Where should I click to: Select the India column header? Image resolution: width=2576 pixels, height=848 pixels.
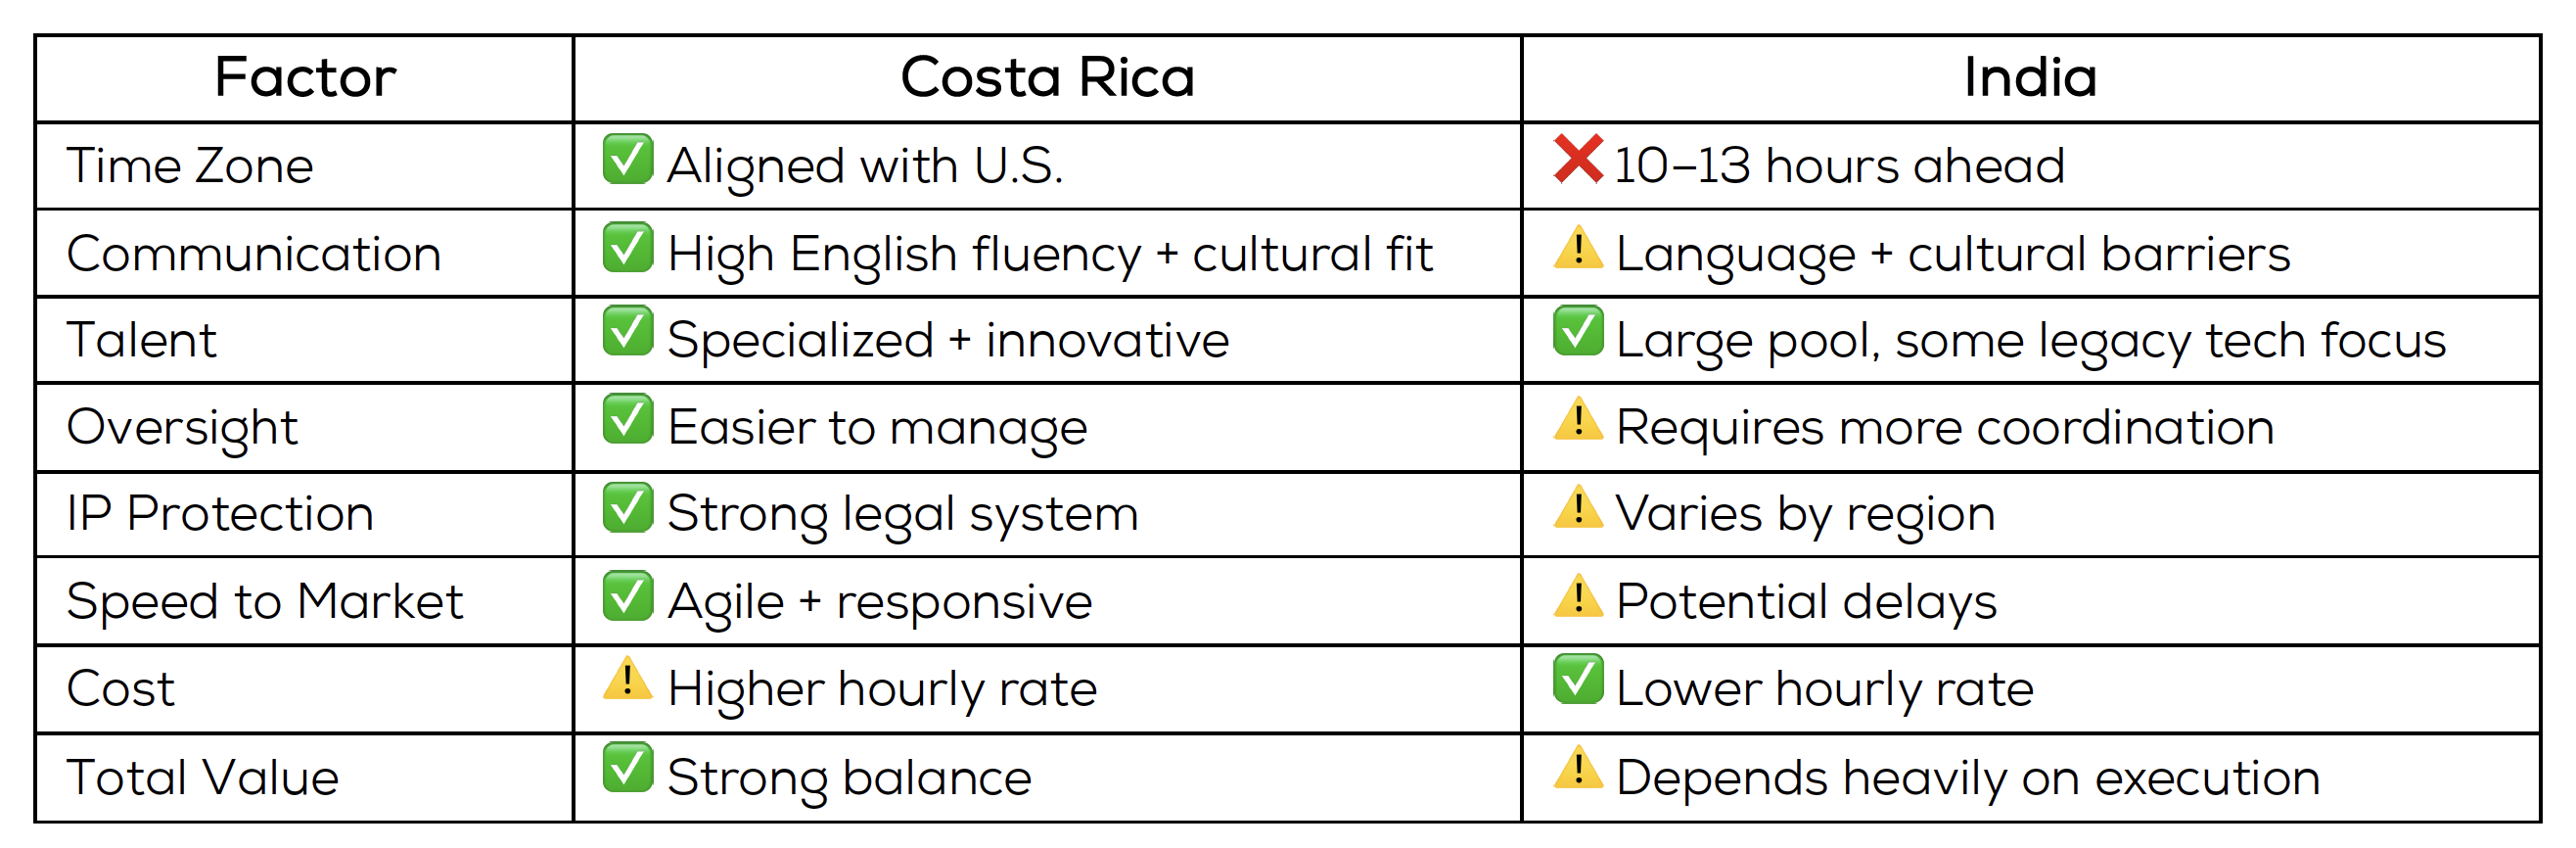(x=2030, y=78)
